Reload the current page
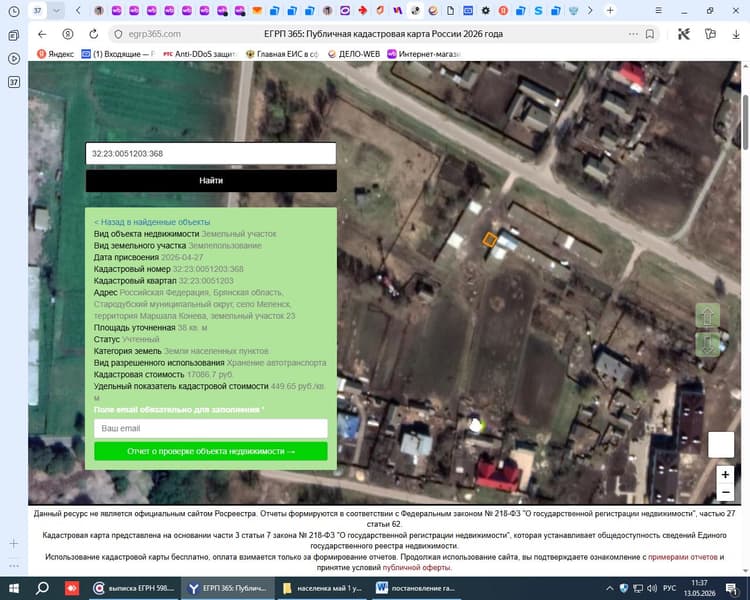This screenshot has height=600, width=750. click(94, 34)
